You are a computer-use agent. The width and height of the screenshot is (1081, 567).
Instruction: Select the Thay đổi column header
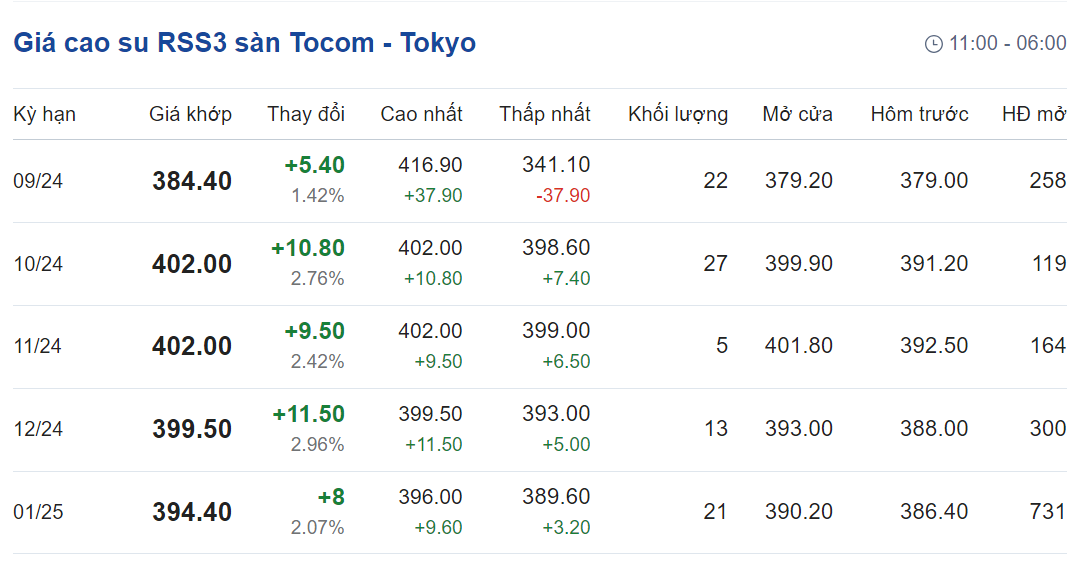coord(306,114)
